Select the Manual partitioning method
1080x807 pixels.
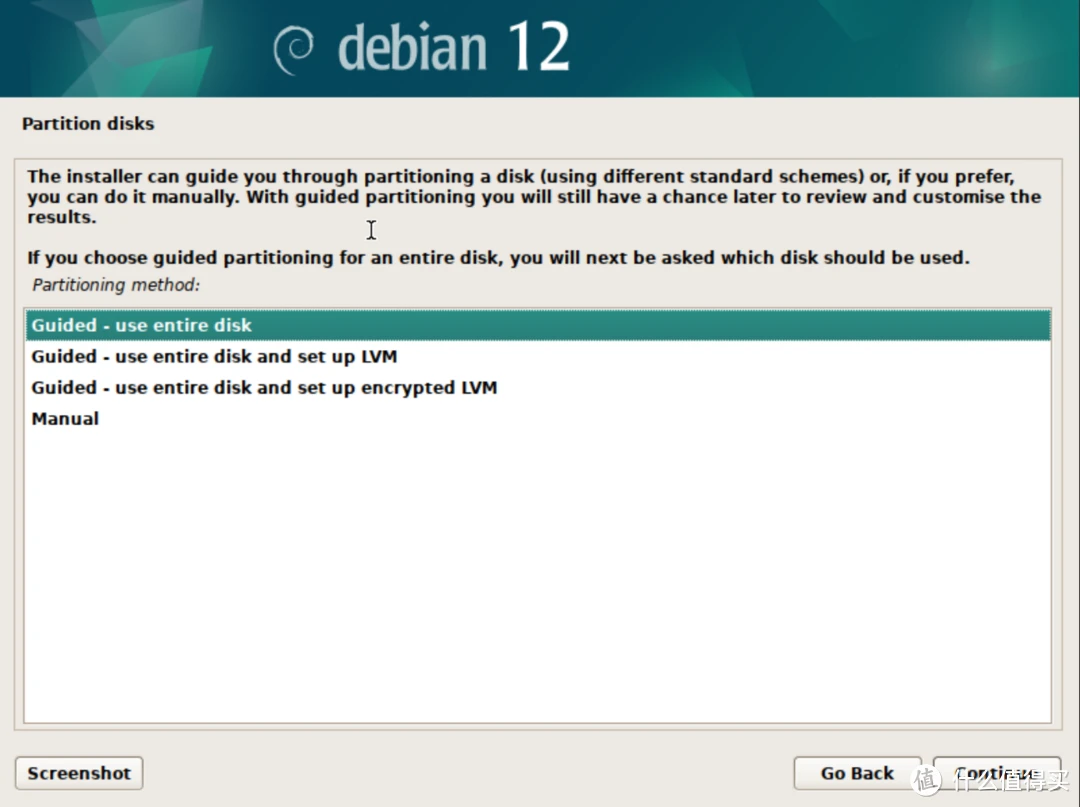65,418
